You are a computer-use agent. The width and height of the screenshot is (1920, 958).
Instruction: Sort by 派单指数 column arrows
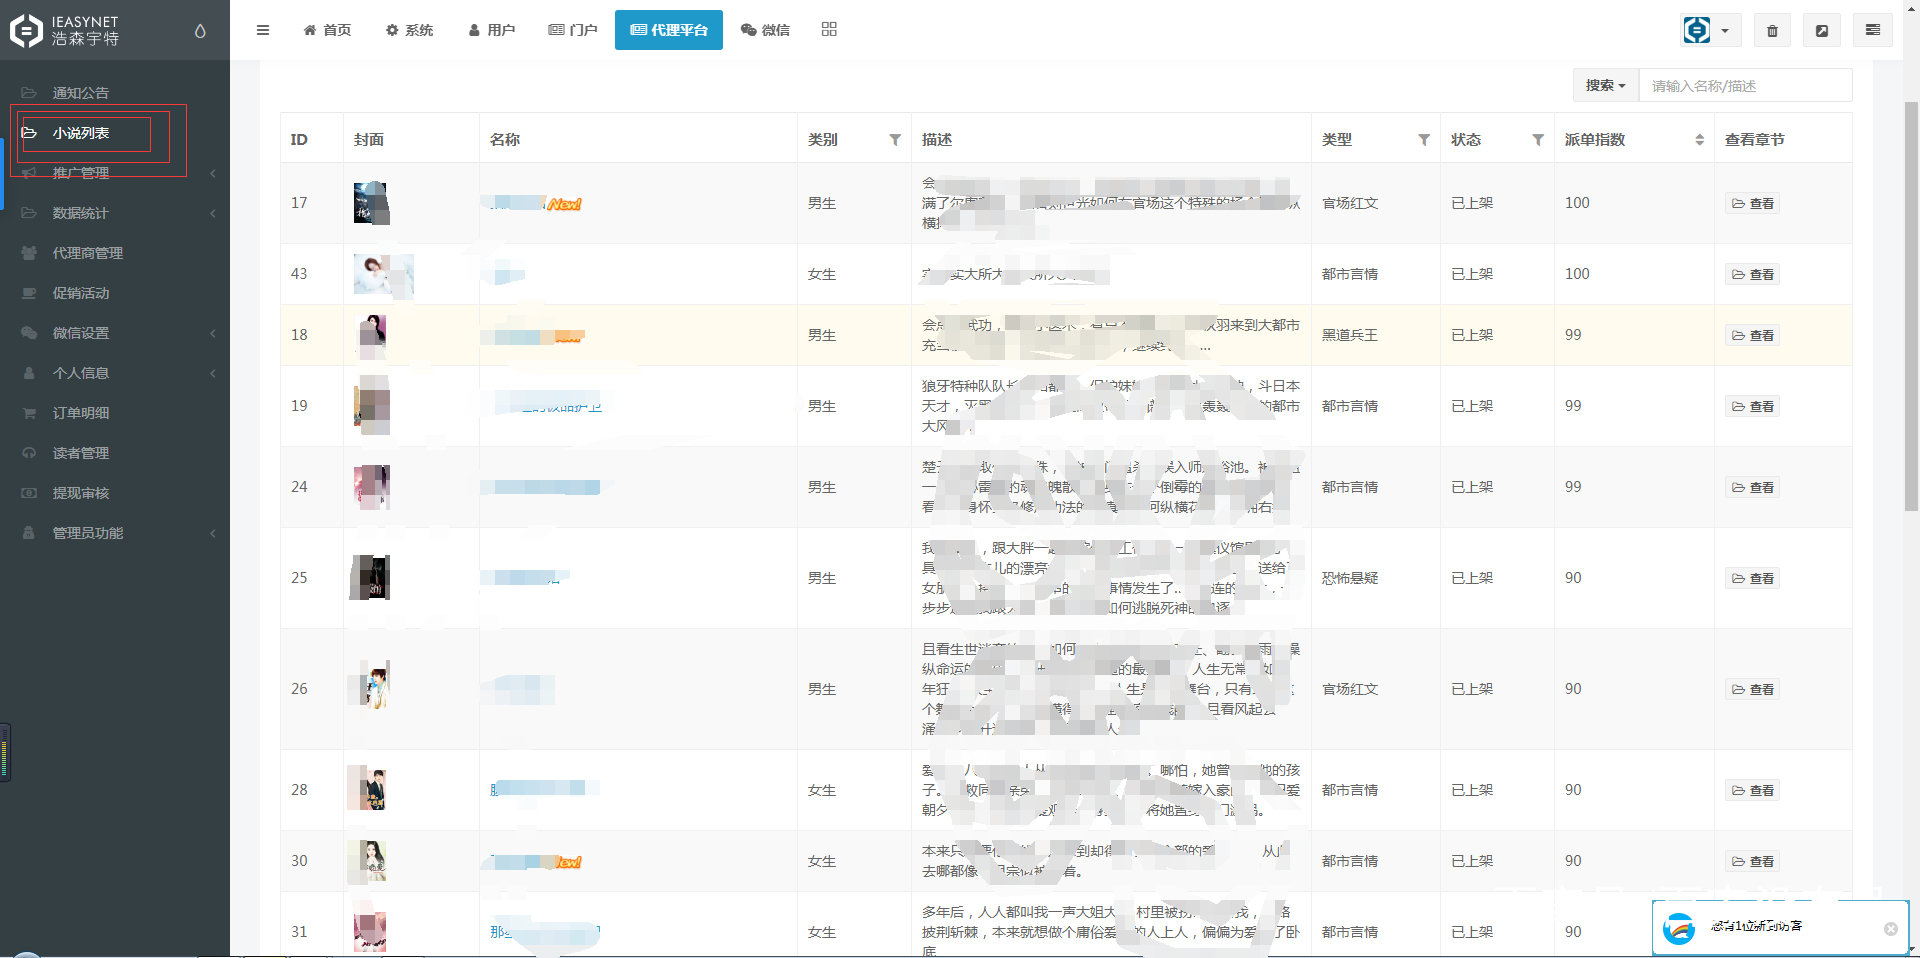pos(1699,140)
